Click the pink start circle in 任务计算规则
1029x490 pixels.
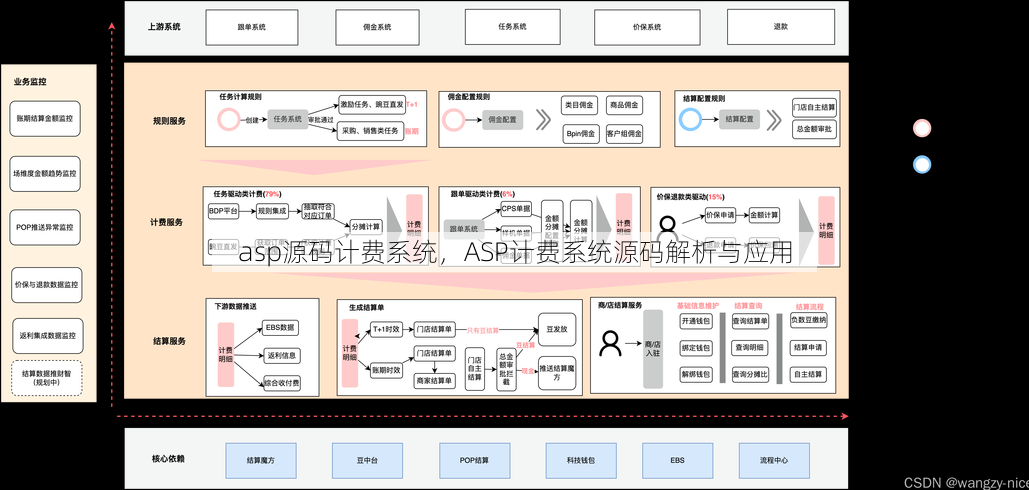(228, 120)
